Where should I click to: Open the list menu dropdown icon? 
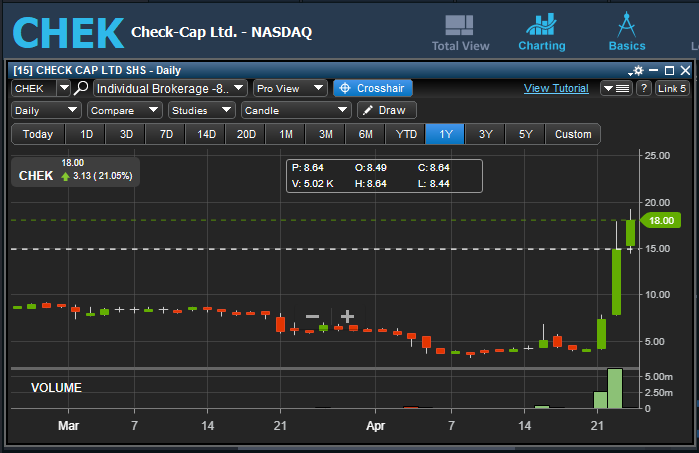coord(616,88)
